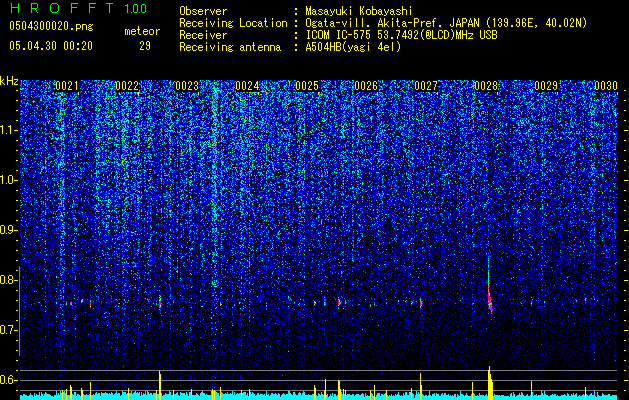The image size is (629, 400).
Task: Click the meteor count label
Action: pos(142,31)
